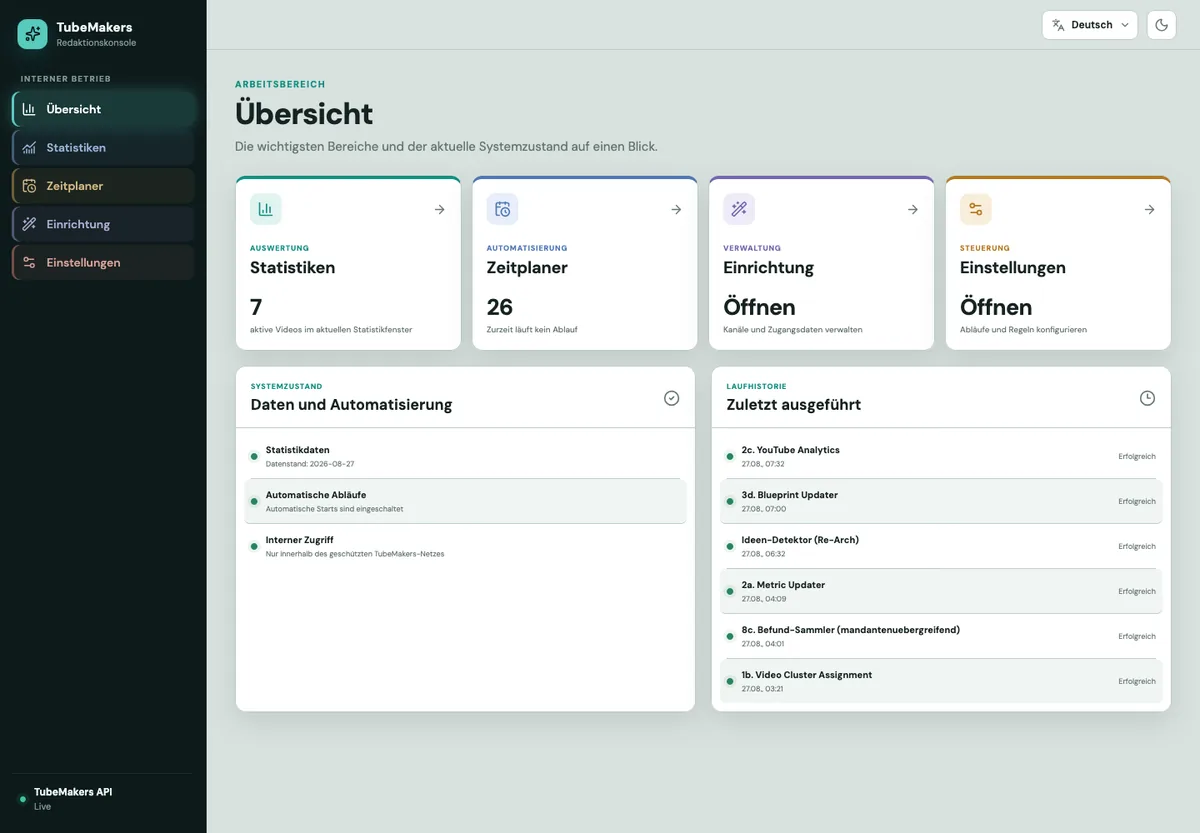Click the sliders icon beside sidebar Einstellungen
The width and height of the screenshot is (1200, 833).
pos(29,262)
